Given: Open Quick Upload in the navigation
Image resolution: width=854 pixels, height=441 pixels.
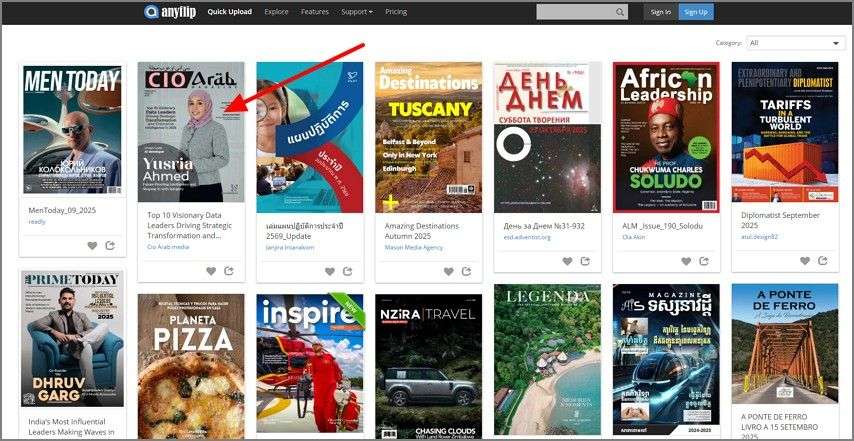Looking at the screenshot, I should point(229,11).
